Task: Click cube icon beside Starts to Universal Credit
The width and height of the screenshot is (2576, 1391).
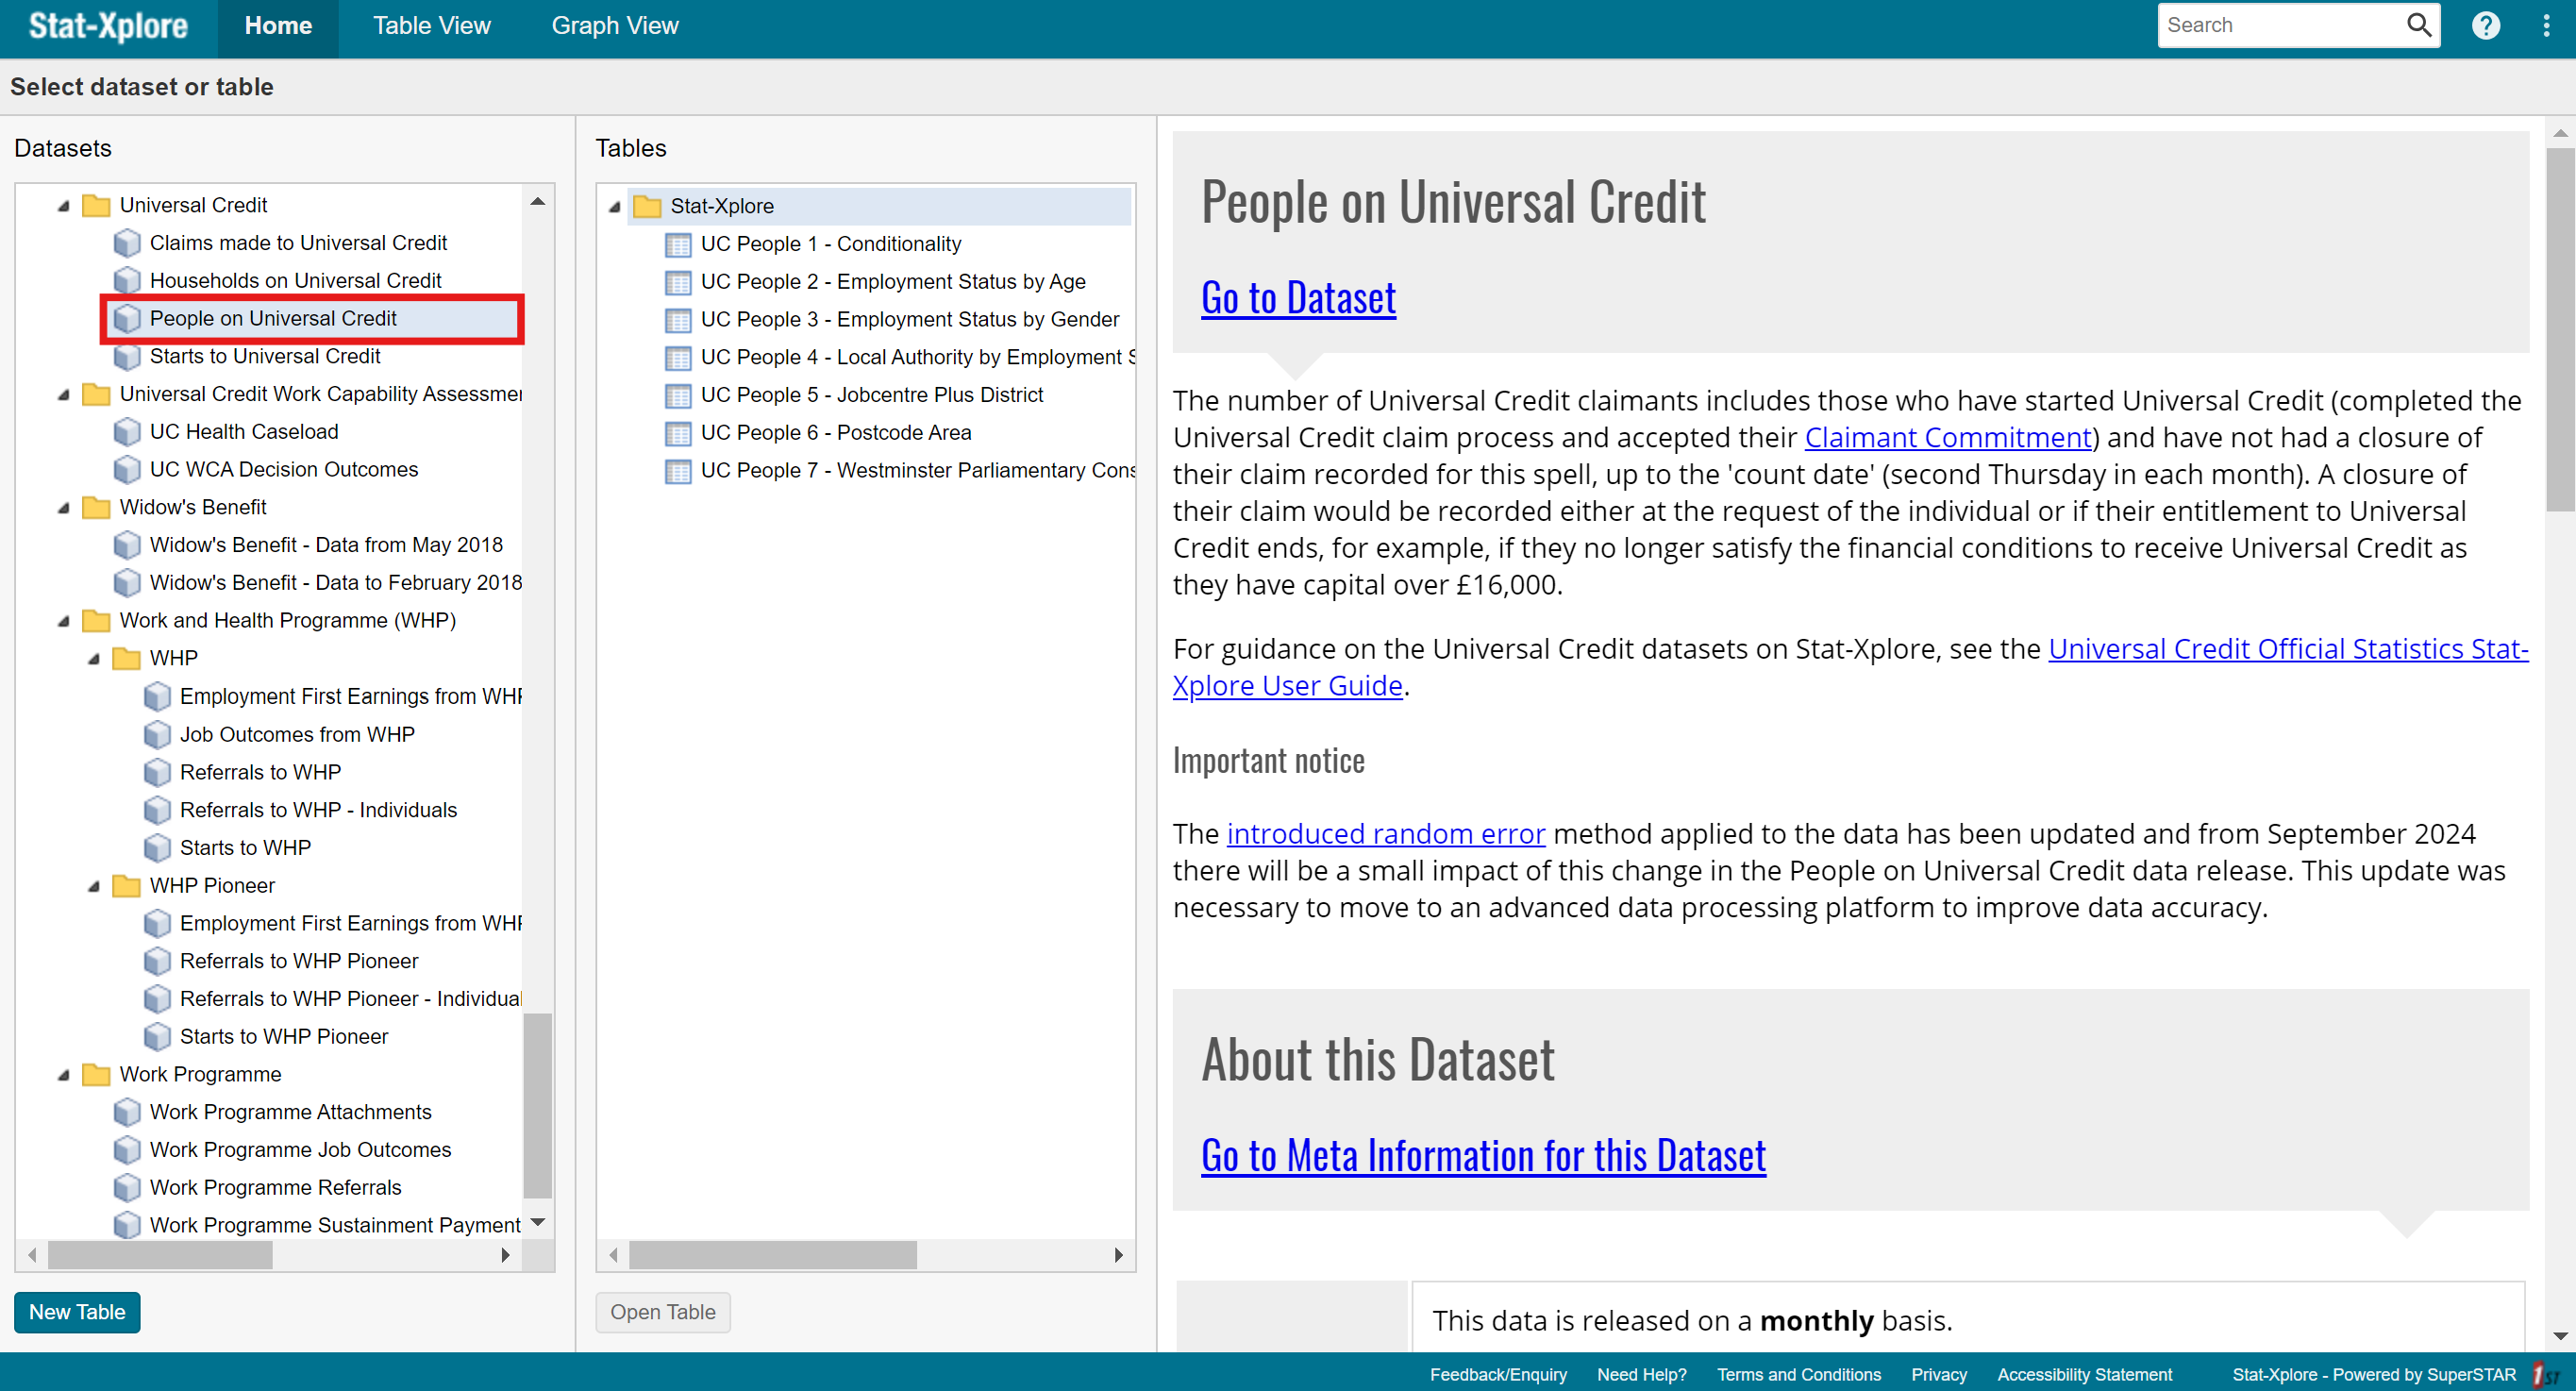Action: click(127, 356)
